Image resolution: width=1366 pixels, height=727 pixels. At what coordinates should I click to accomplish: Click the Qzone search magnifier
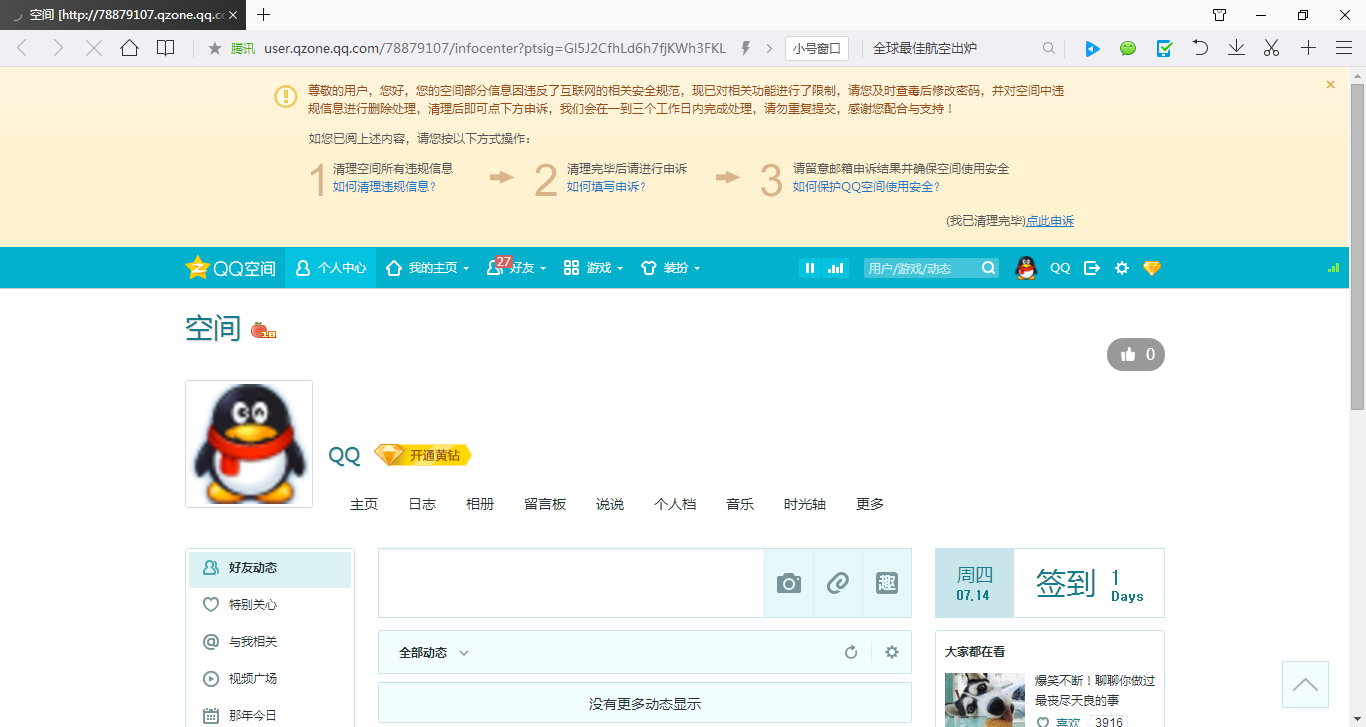[988, 268]
